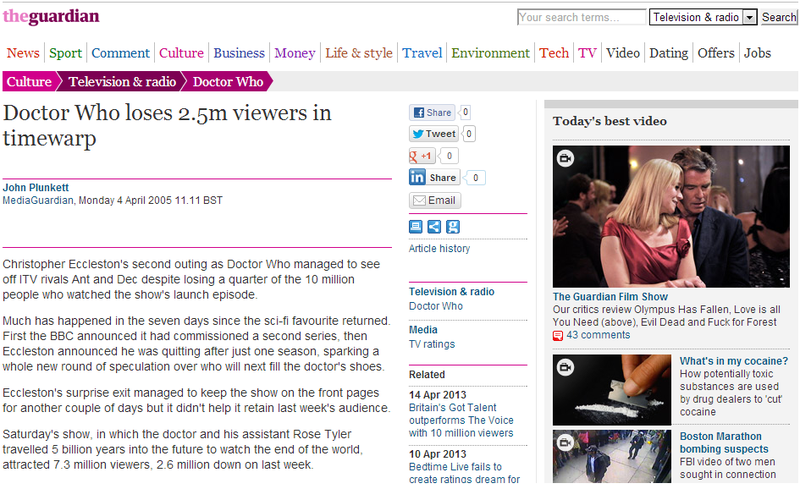Open the Money section
The width and height of the screenshot is (800, 489).
[295, 53]
